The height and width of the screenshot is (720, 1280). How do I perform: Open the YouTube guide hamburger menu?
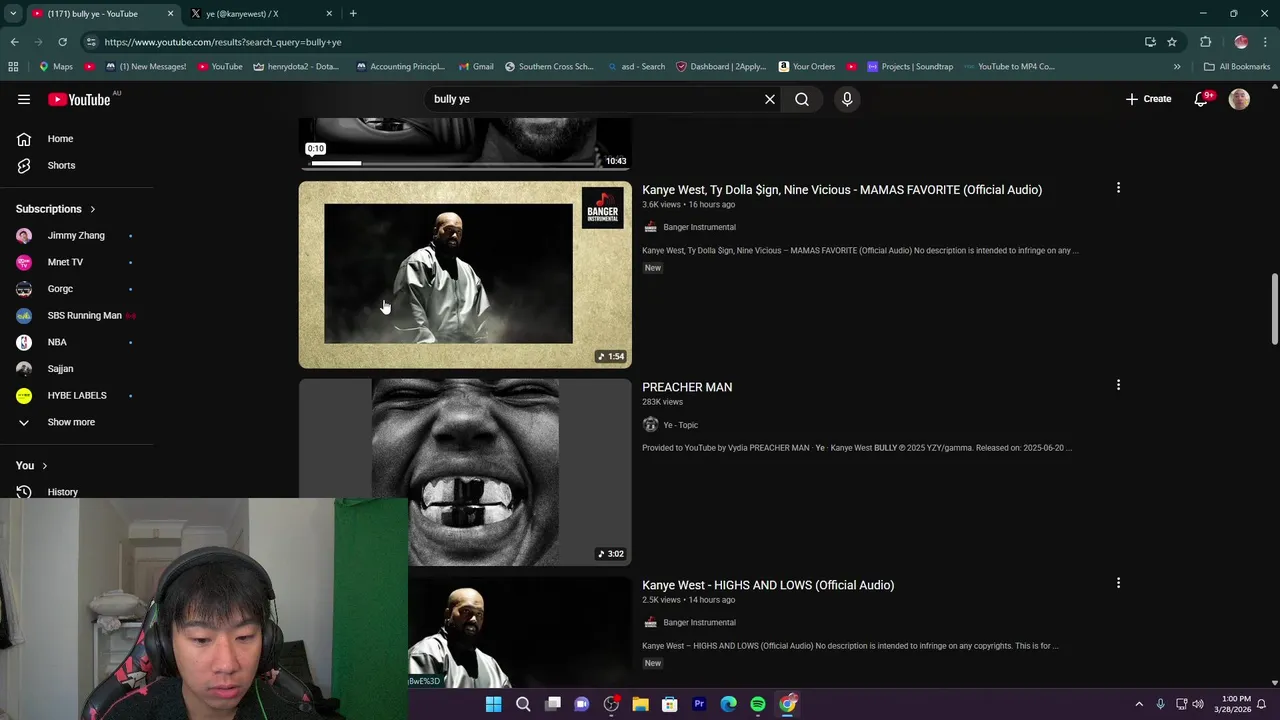tap(24, 99)
